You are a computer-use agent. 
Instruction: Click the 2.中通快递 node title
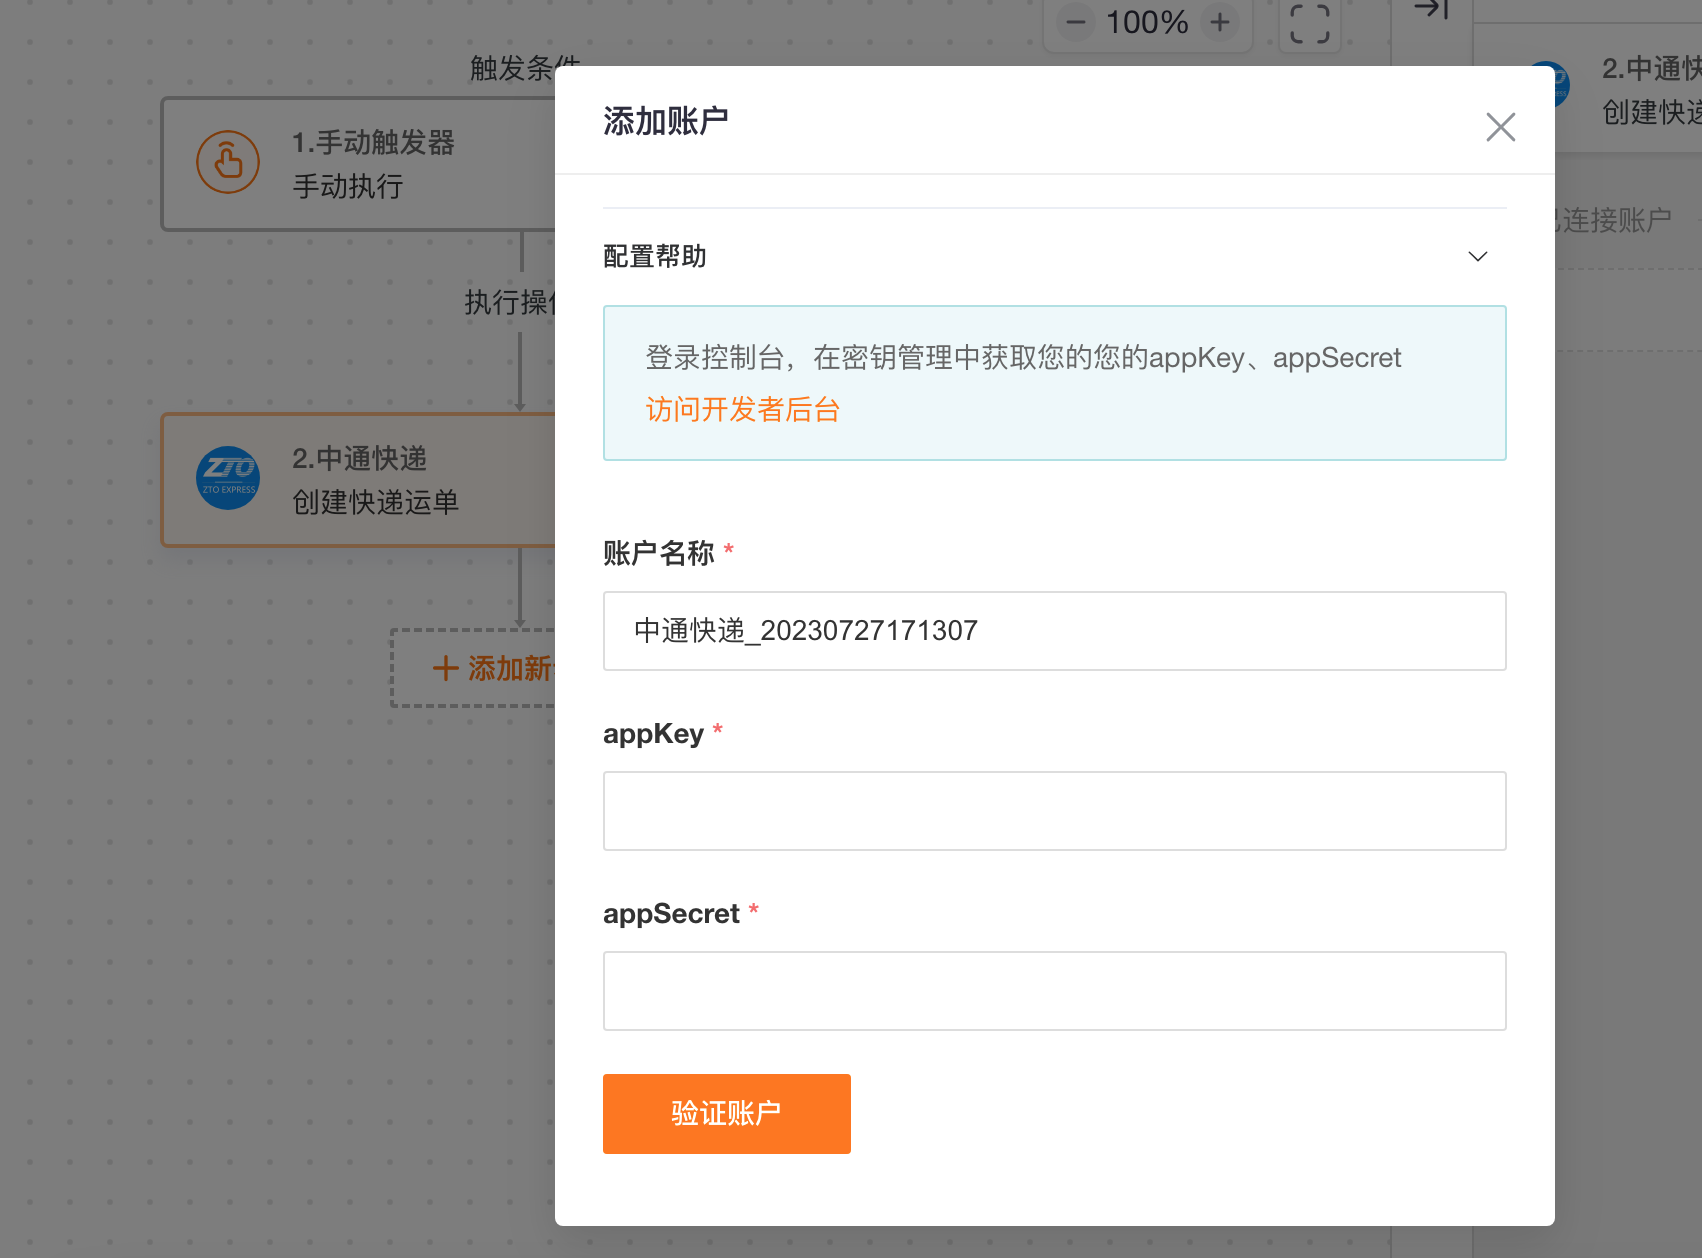pos(359,459)
